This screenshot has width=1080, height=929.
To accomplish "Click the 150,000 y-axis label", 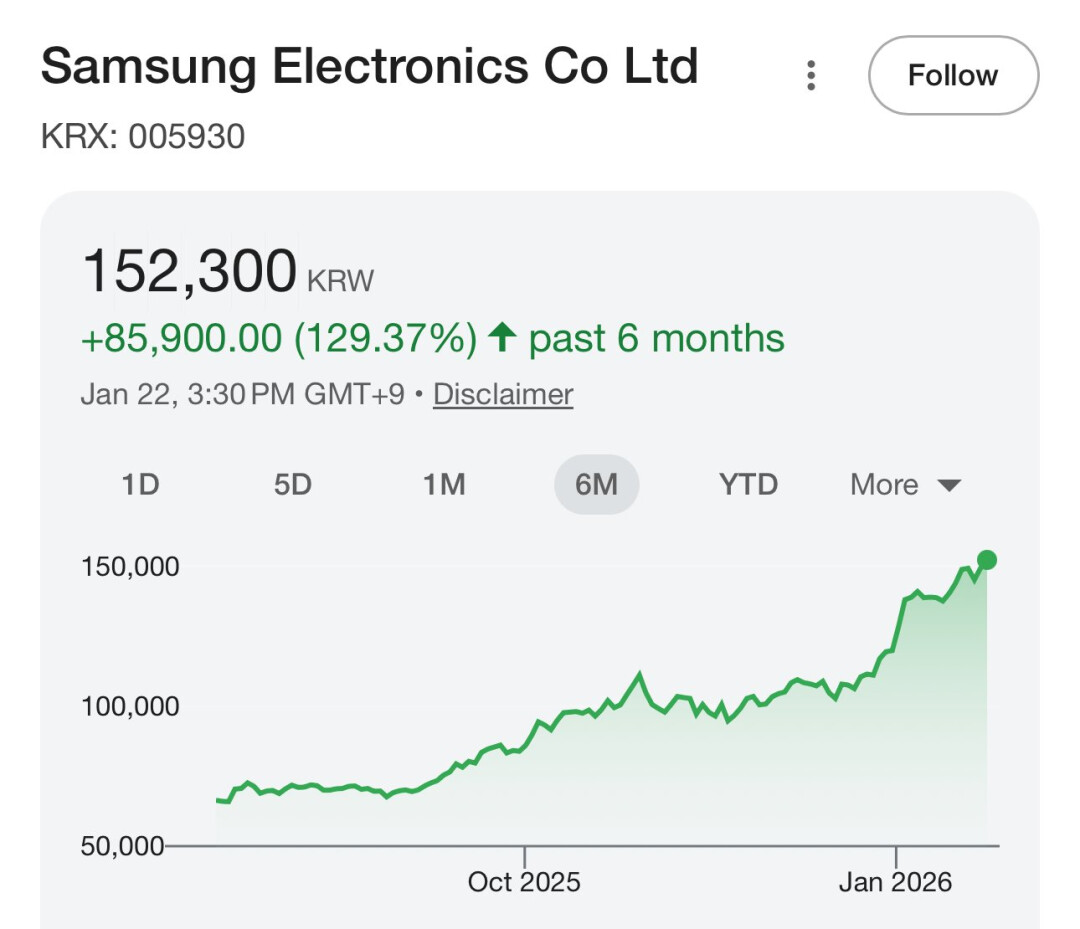I will tap(129, 566).
